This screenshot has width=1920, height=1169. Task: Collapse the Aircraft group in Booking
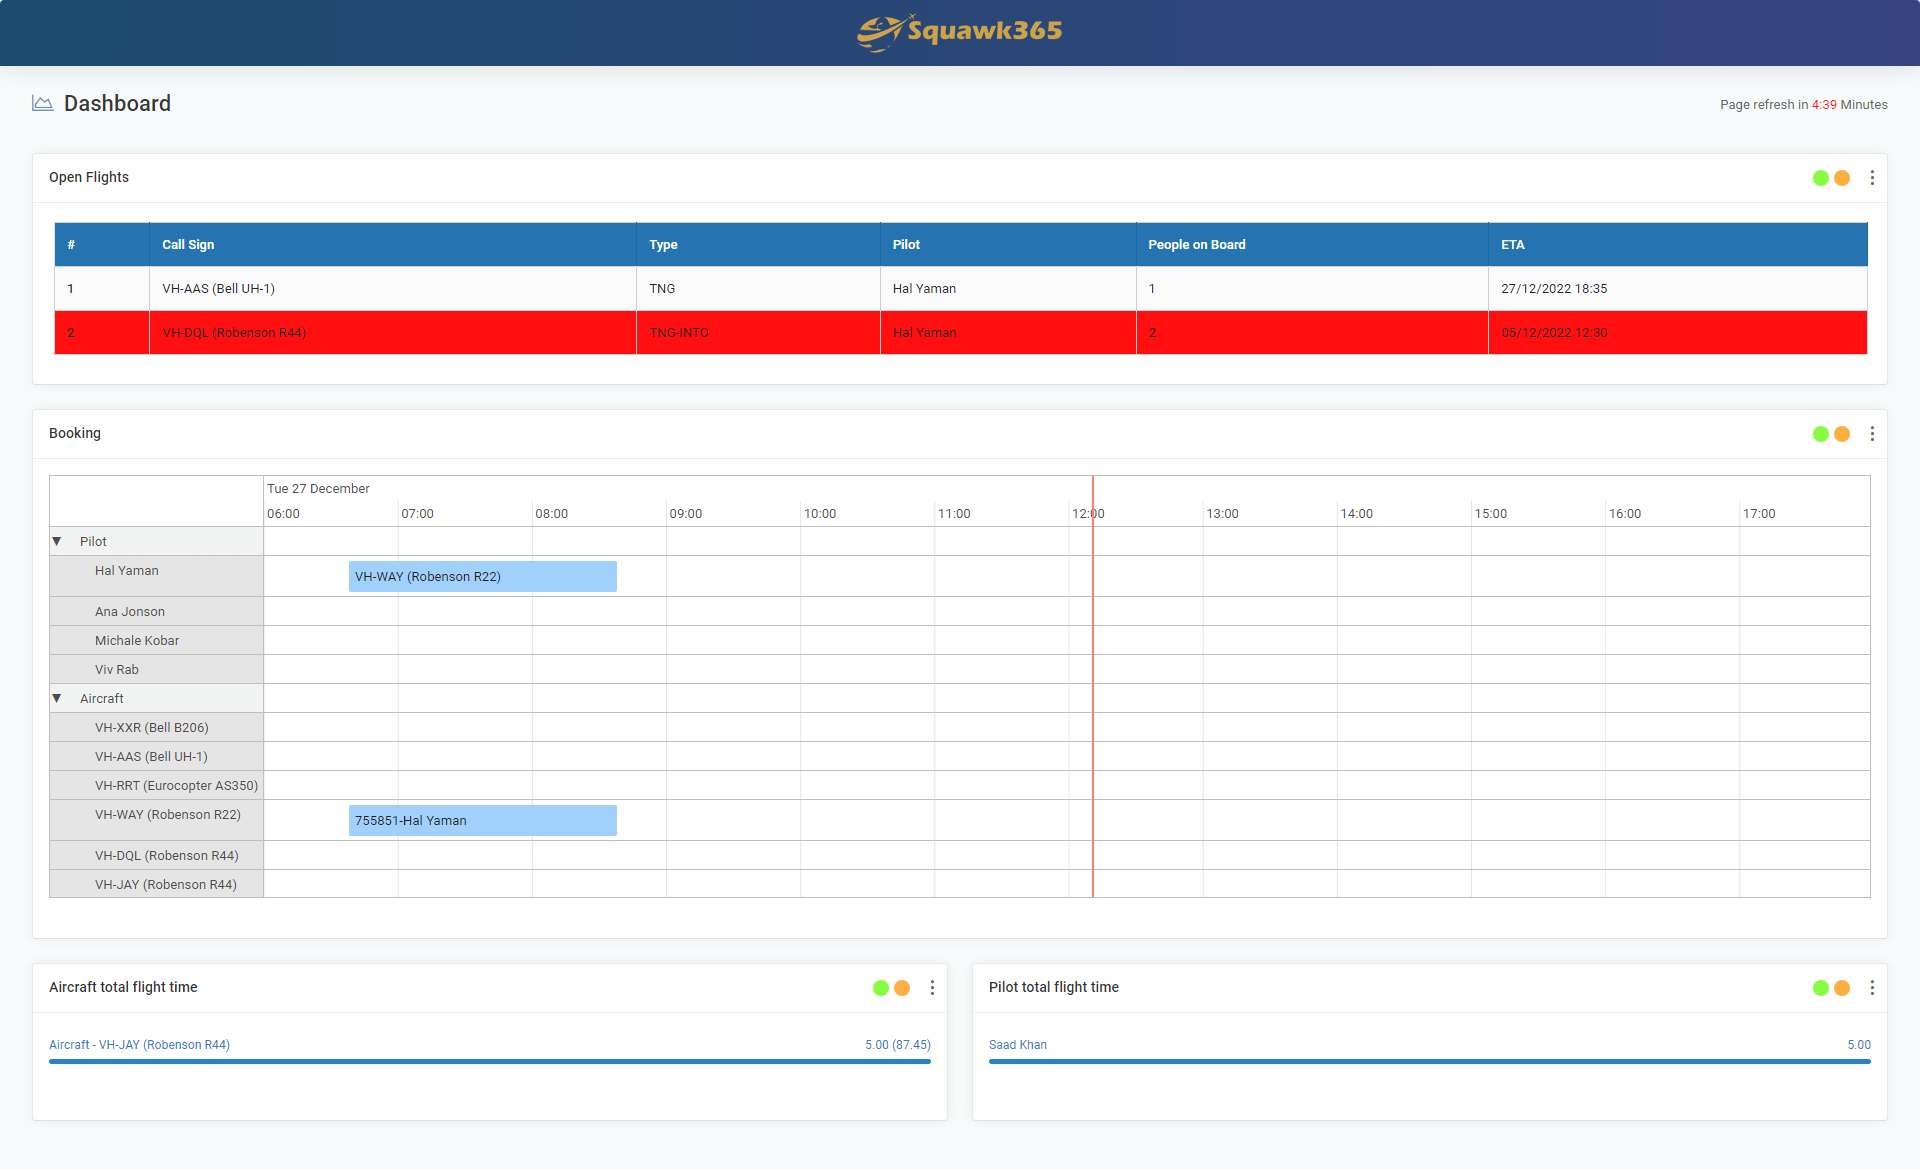tap(57, 698)
